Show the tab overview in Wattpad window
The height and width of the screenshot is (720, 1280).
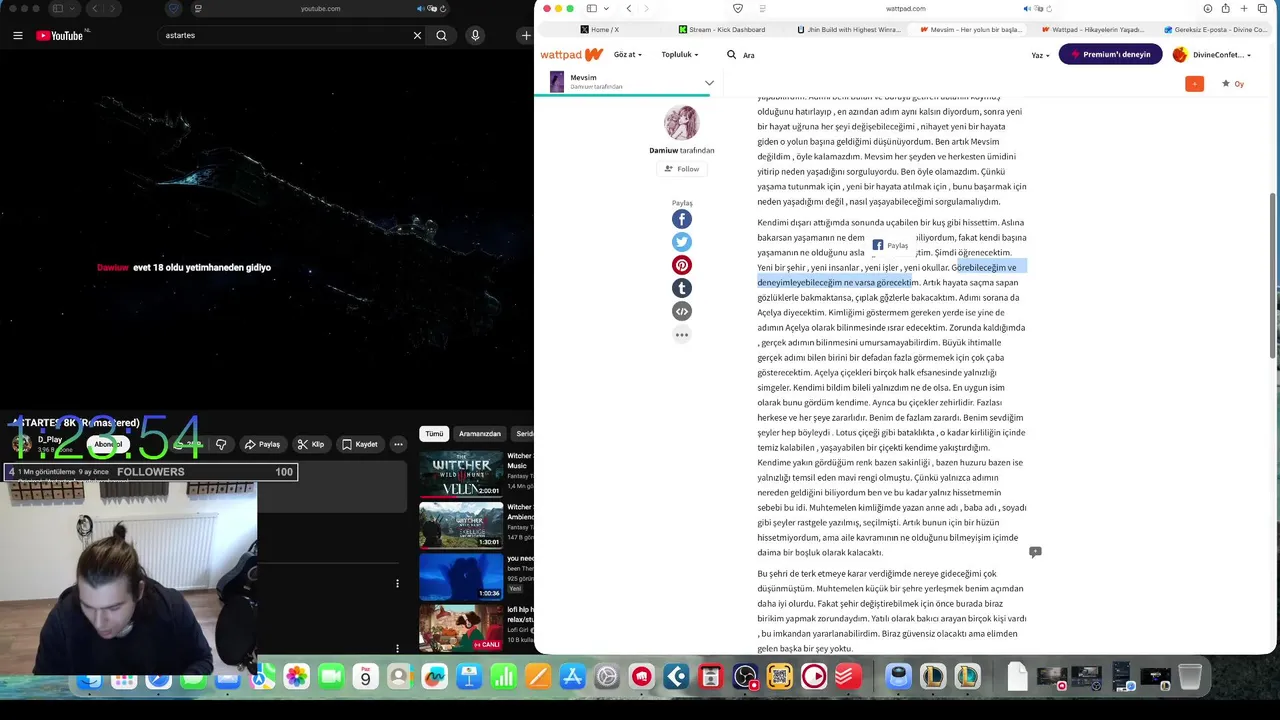[x=1262, y=8]
